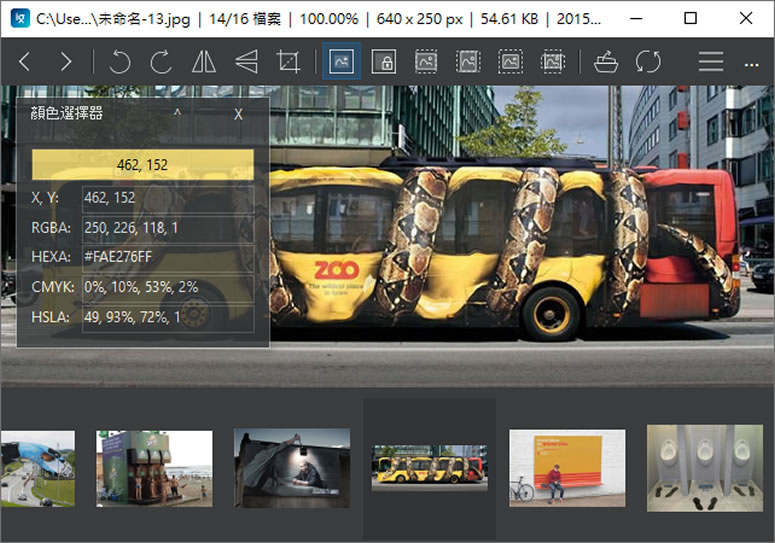Viewport: 775px width, 543px height.
Task: Toggle lock zoom ratio icon
Action: (384, 62)
